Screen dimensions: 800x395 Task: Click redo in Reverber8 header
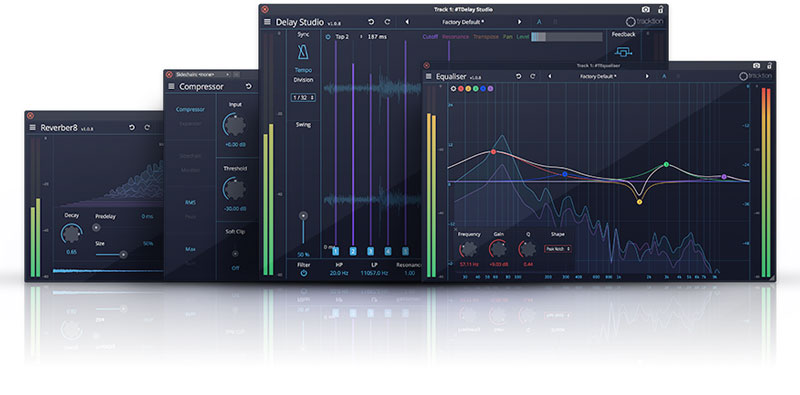[147, 127]
